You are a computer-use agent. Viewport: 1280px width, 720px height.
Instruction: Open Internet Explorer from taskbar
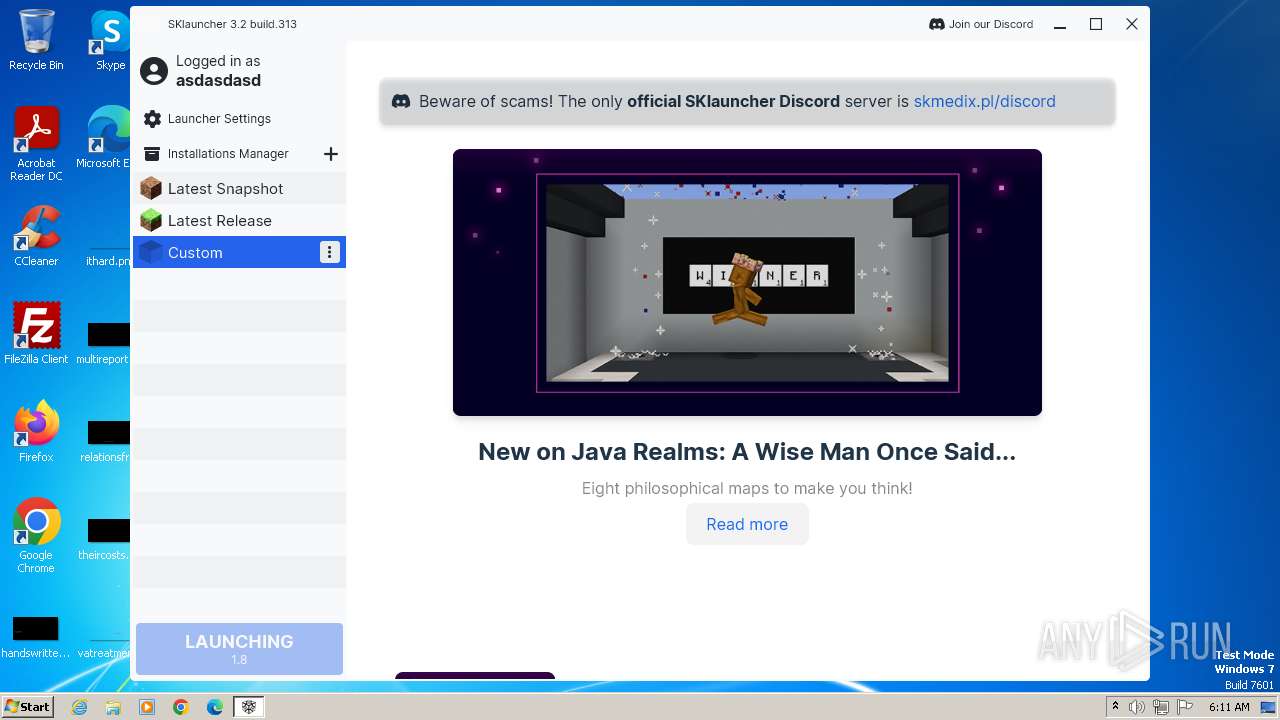tap(80, 707)
